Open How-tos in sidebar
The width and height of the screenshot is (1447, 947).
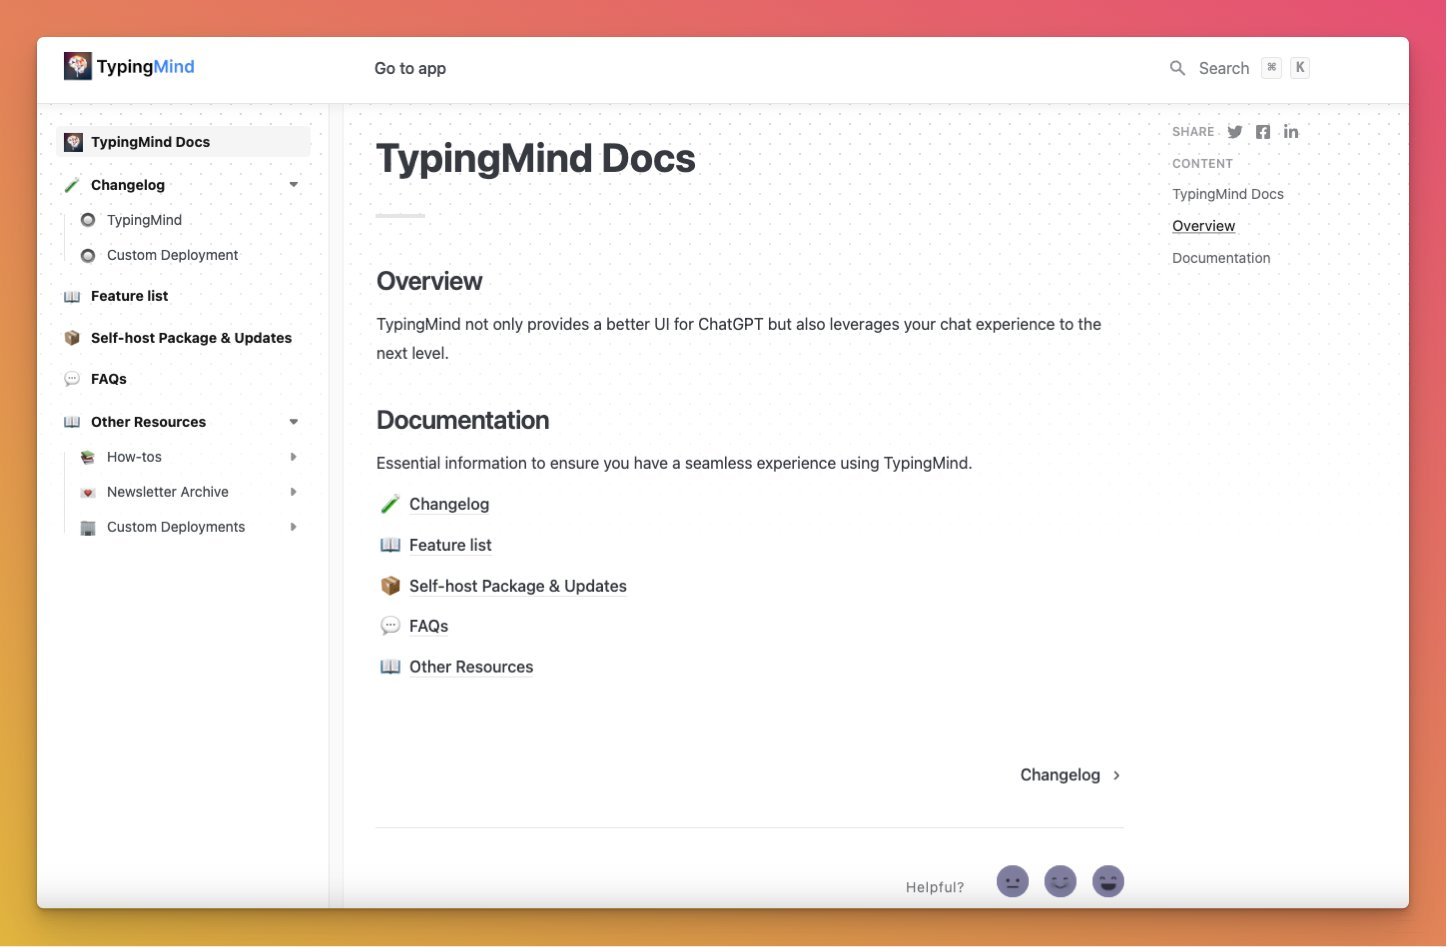[x=134, y=457]
